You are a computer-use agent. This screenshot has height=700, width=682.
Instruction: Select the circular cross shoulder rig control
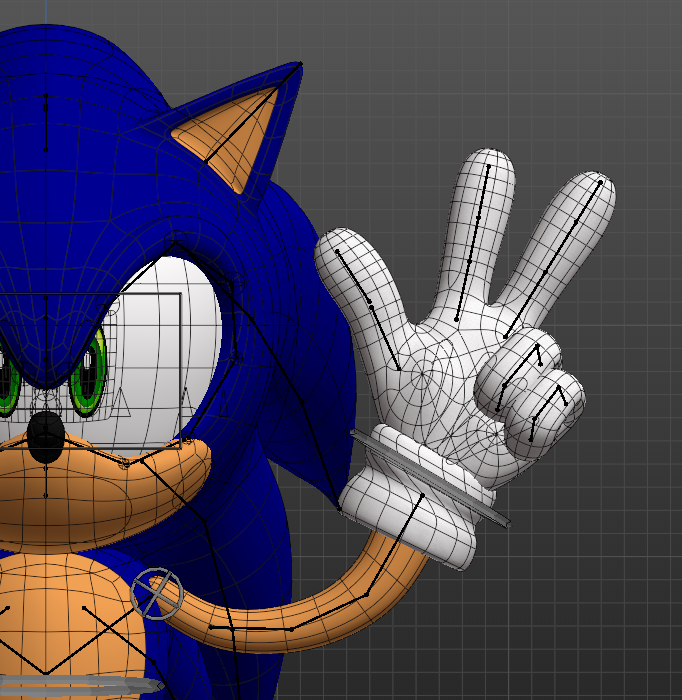pos(157,594)
